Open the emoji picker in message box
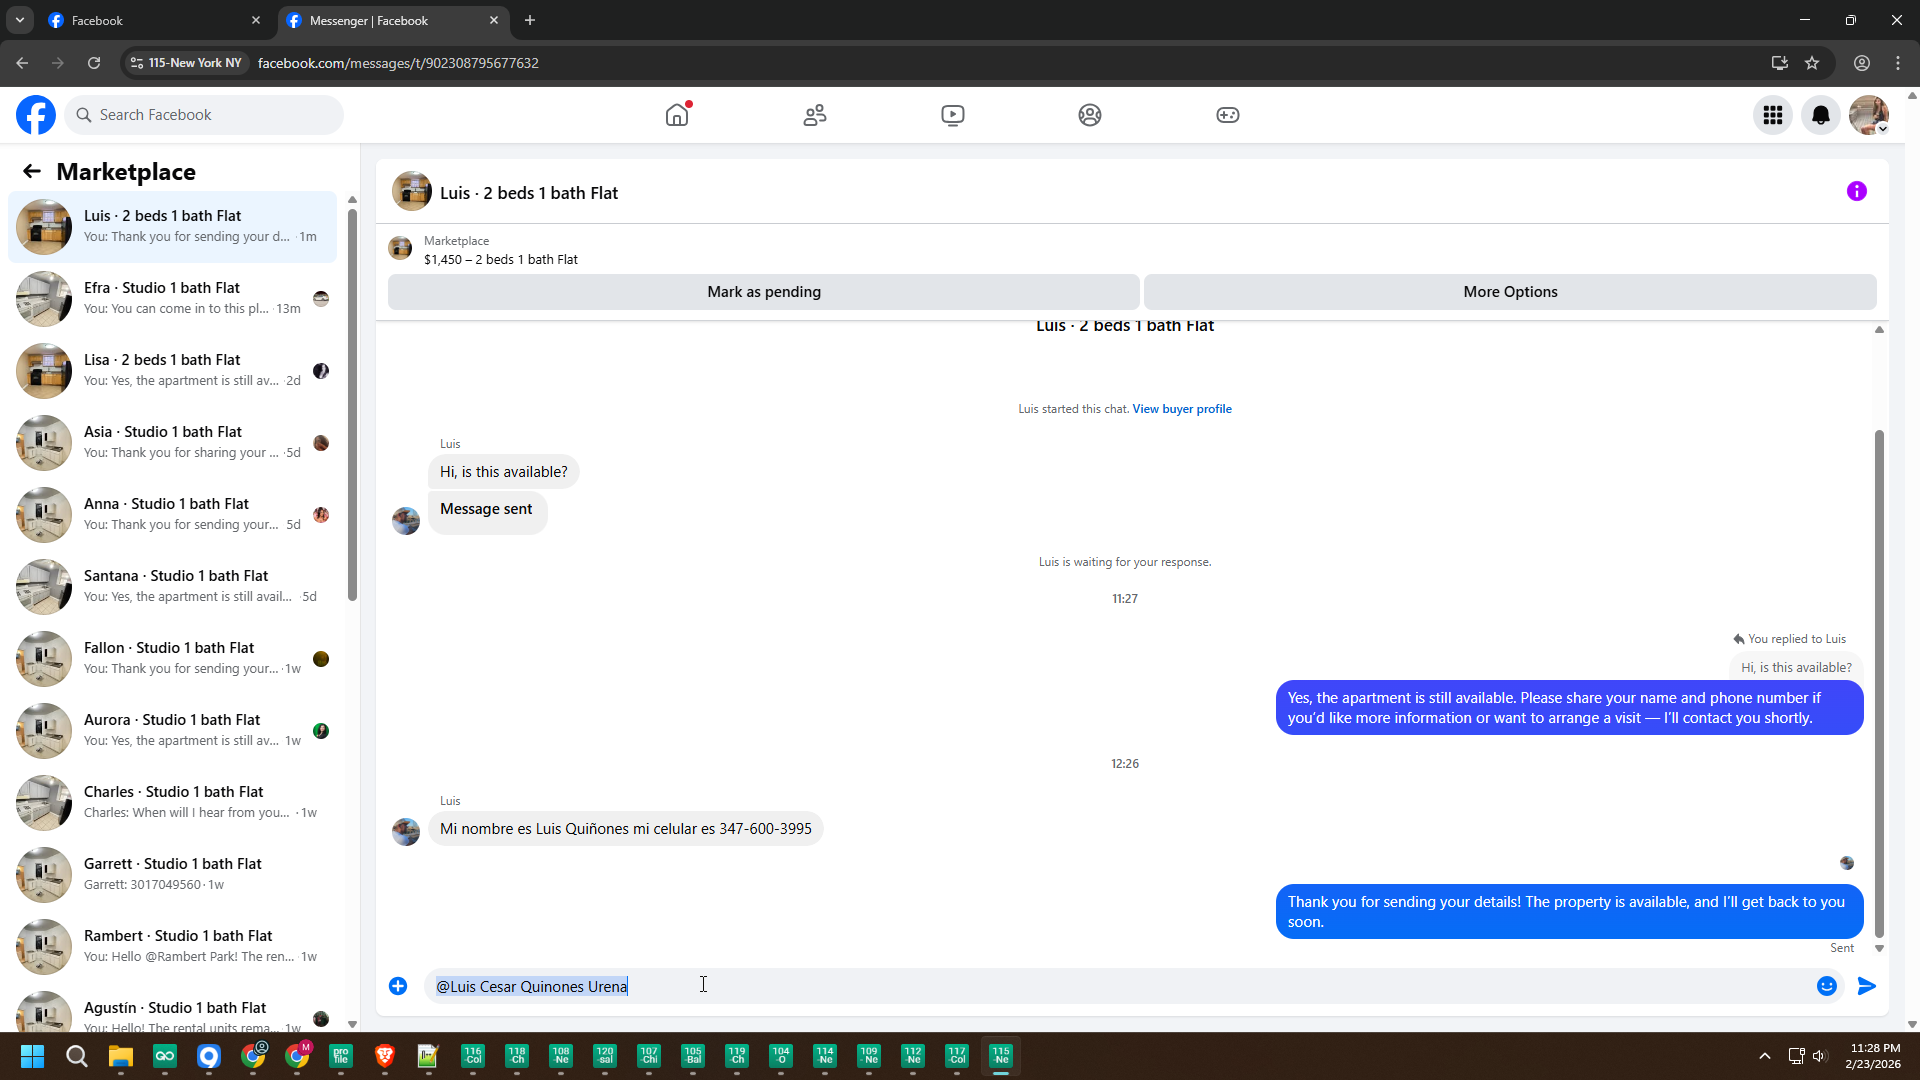This screenshot has height=1080, width=1920. tap(1827, 986)
